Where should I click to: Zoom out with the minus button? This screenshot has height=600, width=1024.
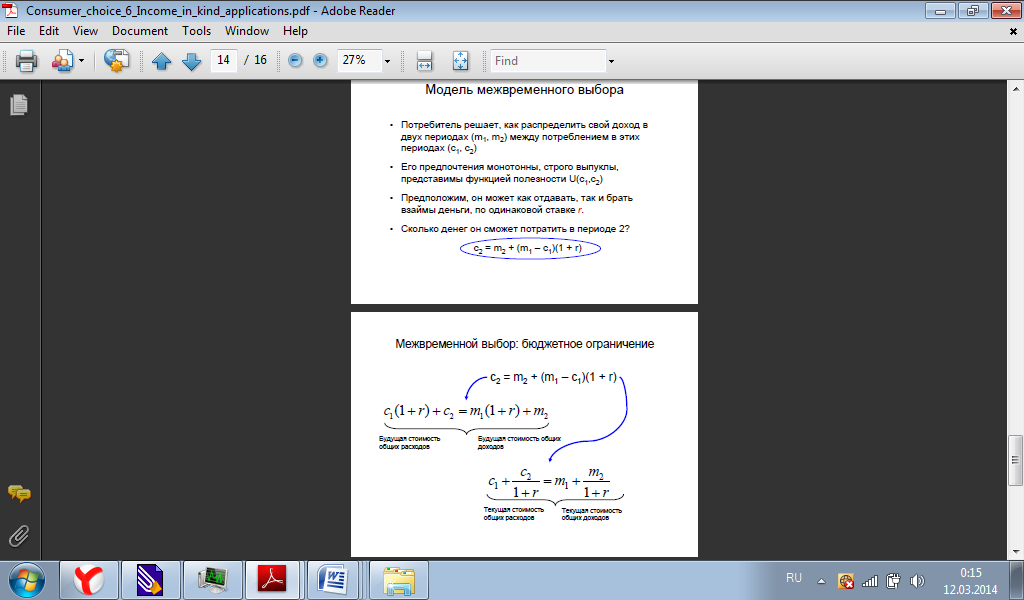point(295,61)
